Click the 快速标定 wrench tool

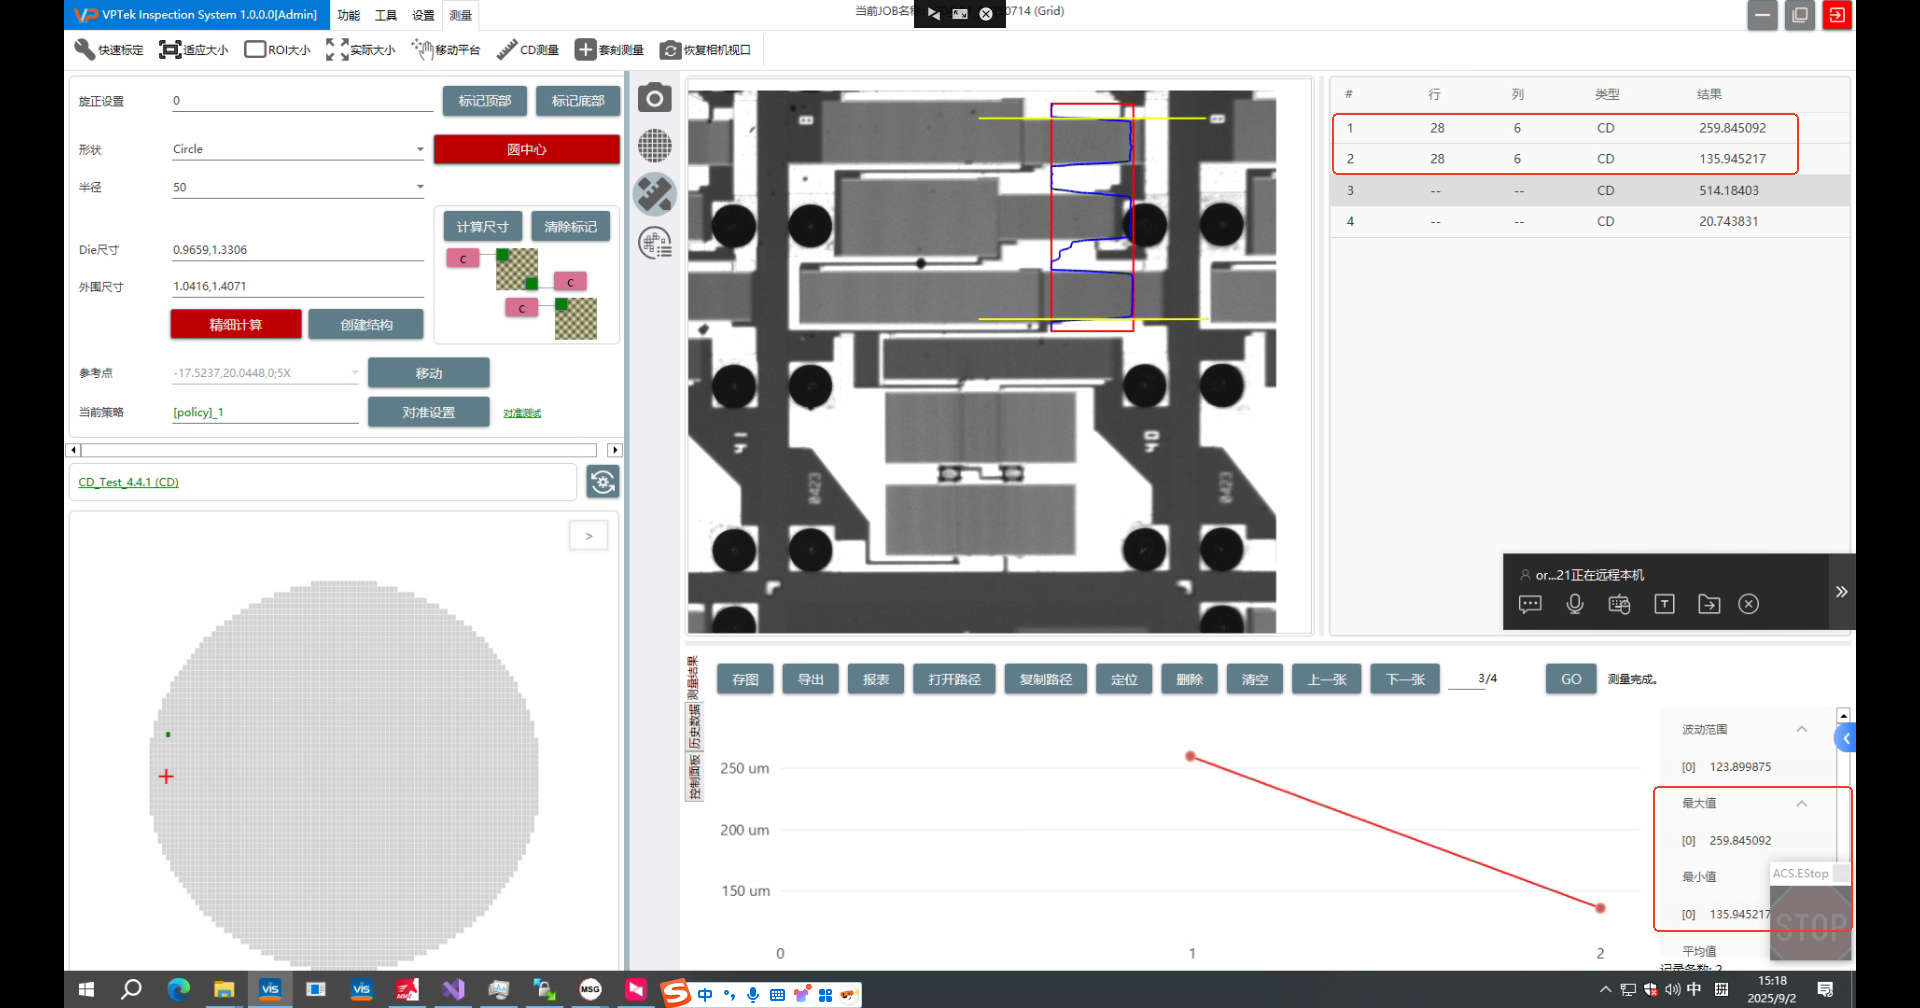[x=108, y=50]
